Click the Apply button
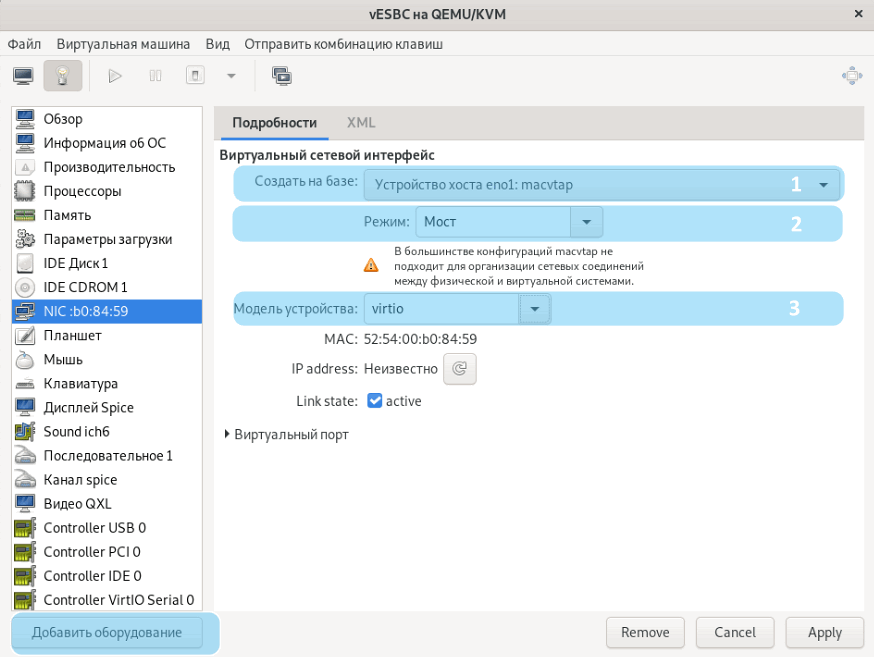Screen dimensions: 874x657 tap(825, 632)
